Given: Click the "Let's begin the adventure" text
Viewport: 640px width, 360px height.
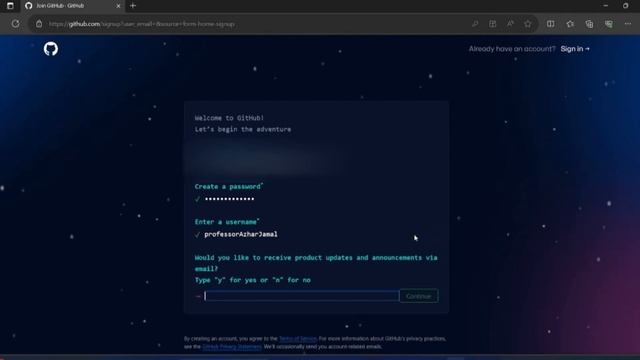Looking at the screenshot, I should click(243, 129).
